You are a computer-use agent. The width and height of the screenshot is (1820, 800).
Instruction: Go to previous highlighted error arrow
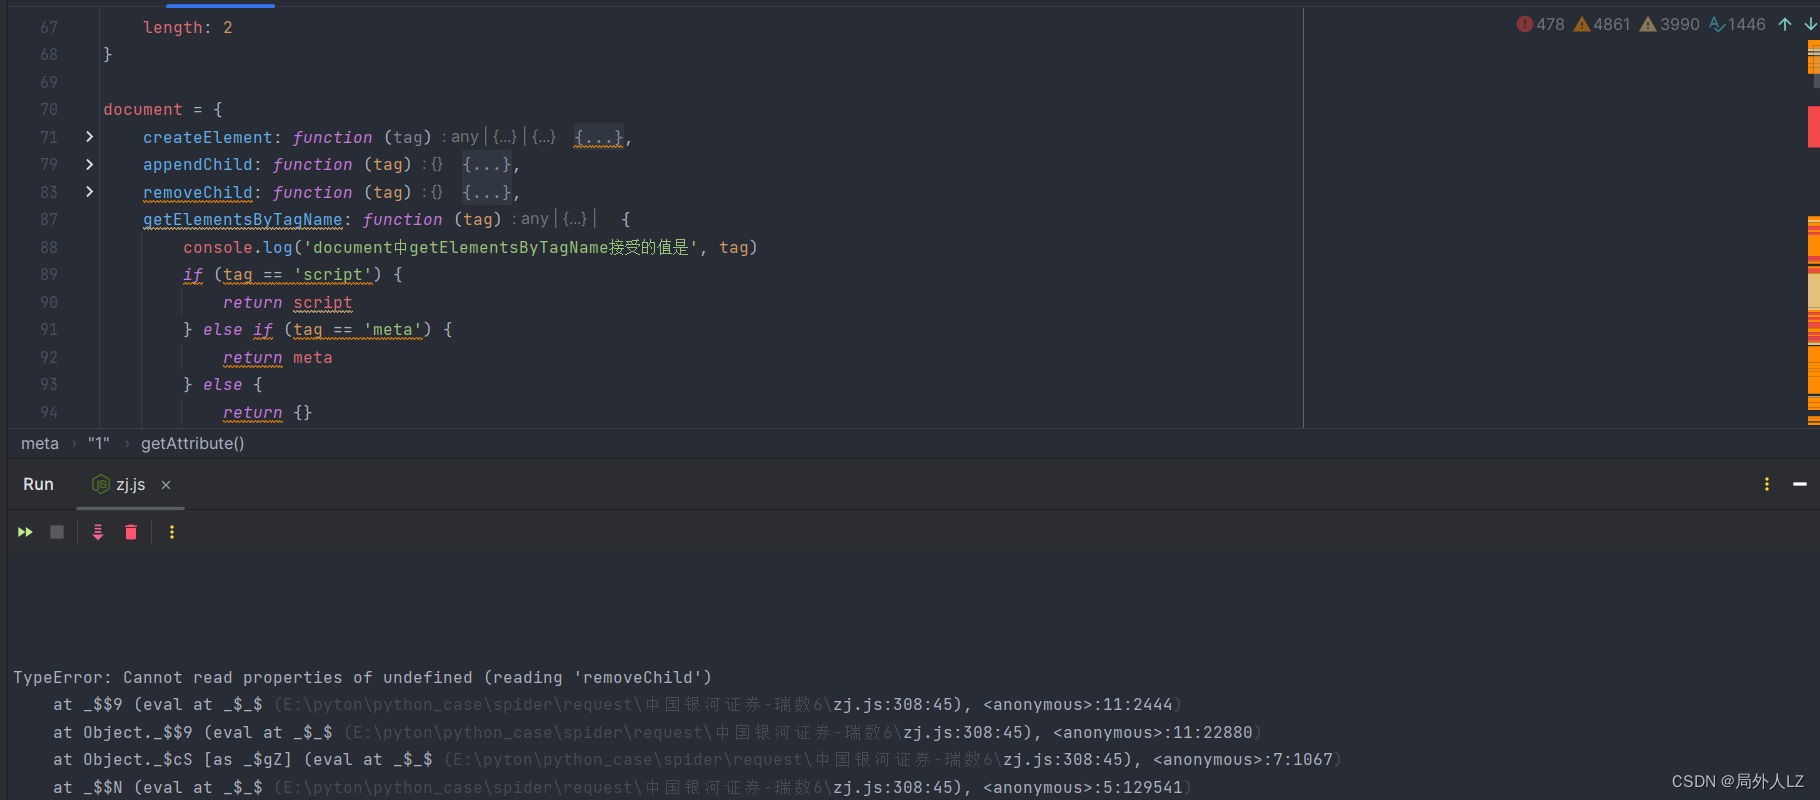[x=1785, y=24]
